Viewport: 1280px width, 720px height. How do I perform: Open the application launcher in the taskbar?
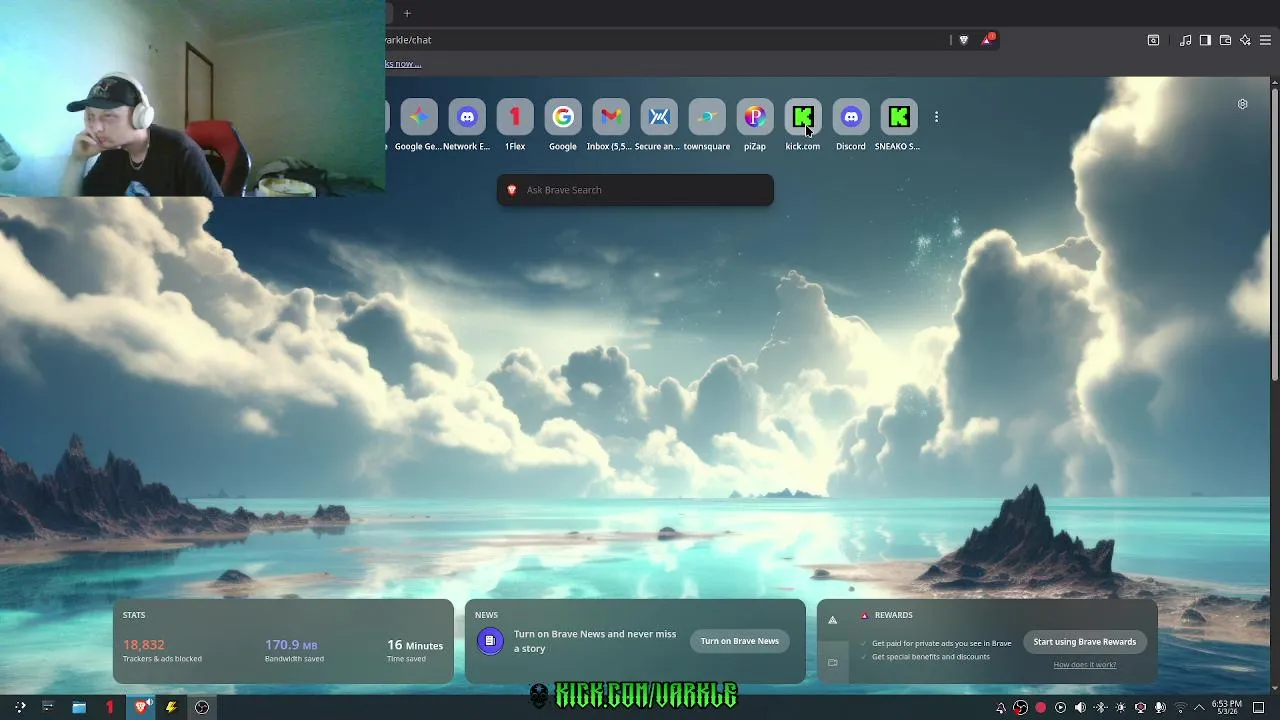tap(19, 707)
